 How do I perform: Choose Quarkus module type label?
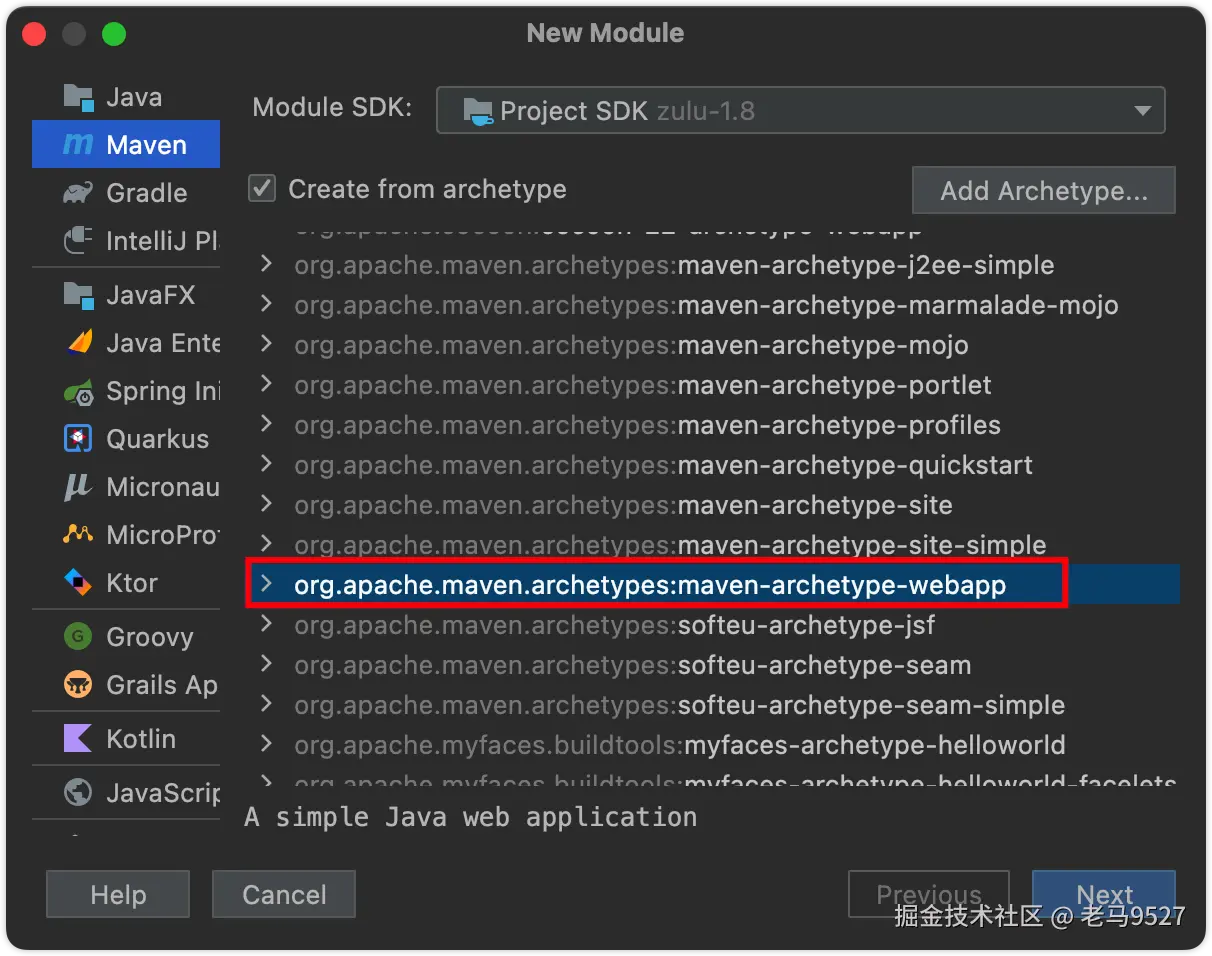[x=158, y=439]
